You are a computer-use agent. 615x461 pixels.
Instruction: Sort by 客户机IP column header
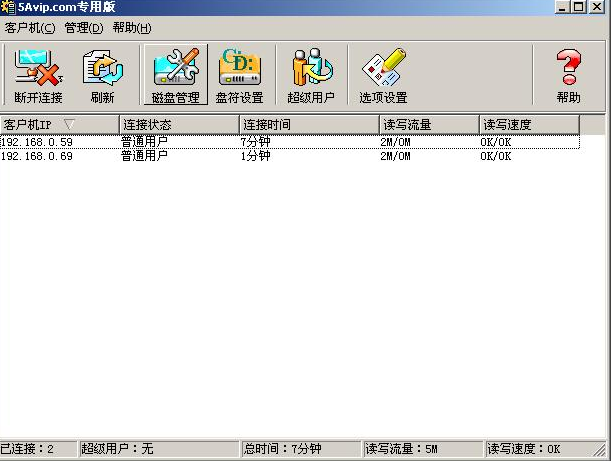59,125
